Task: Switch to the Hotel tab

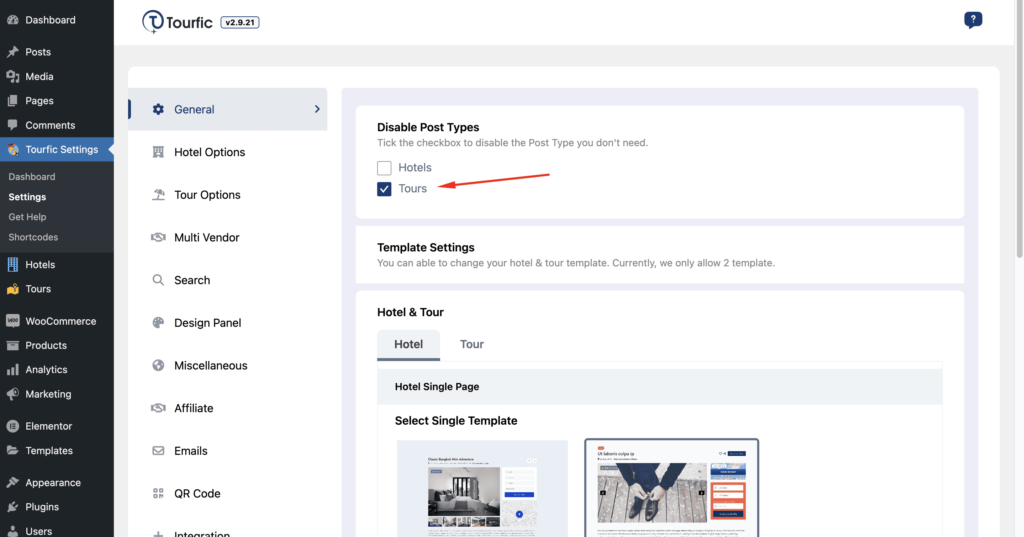Action: pos(408,344)
